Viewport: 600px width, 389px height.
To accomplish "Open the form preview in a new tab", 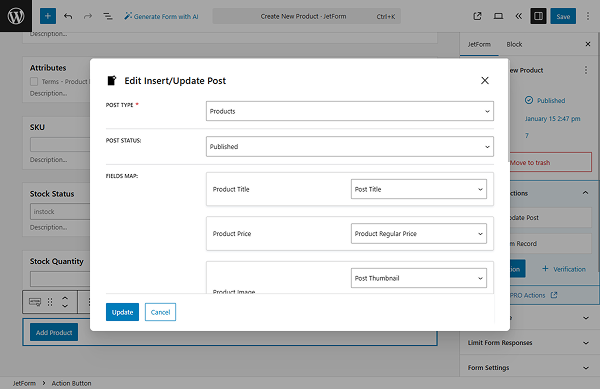I will coord(477,16).
